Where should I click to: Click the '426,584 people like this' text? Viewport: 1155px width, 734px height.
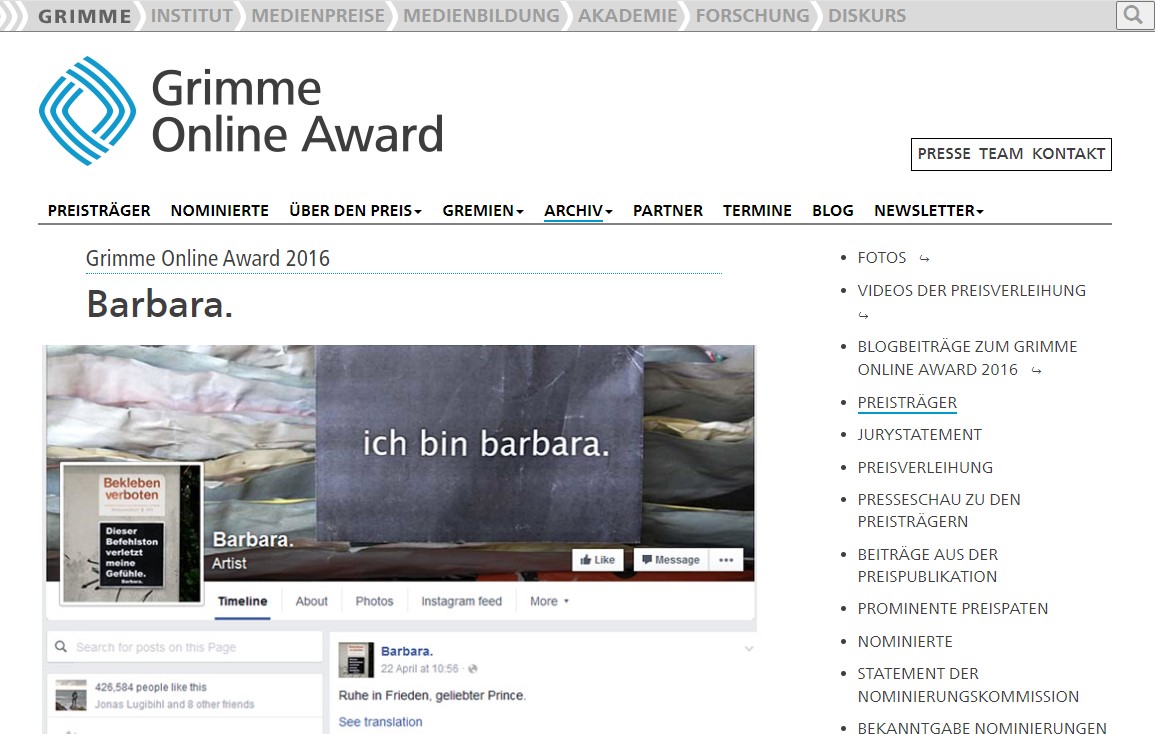pyautogui.click(x=150, y=687)
